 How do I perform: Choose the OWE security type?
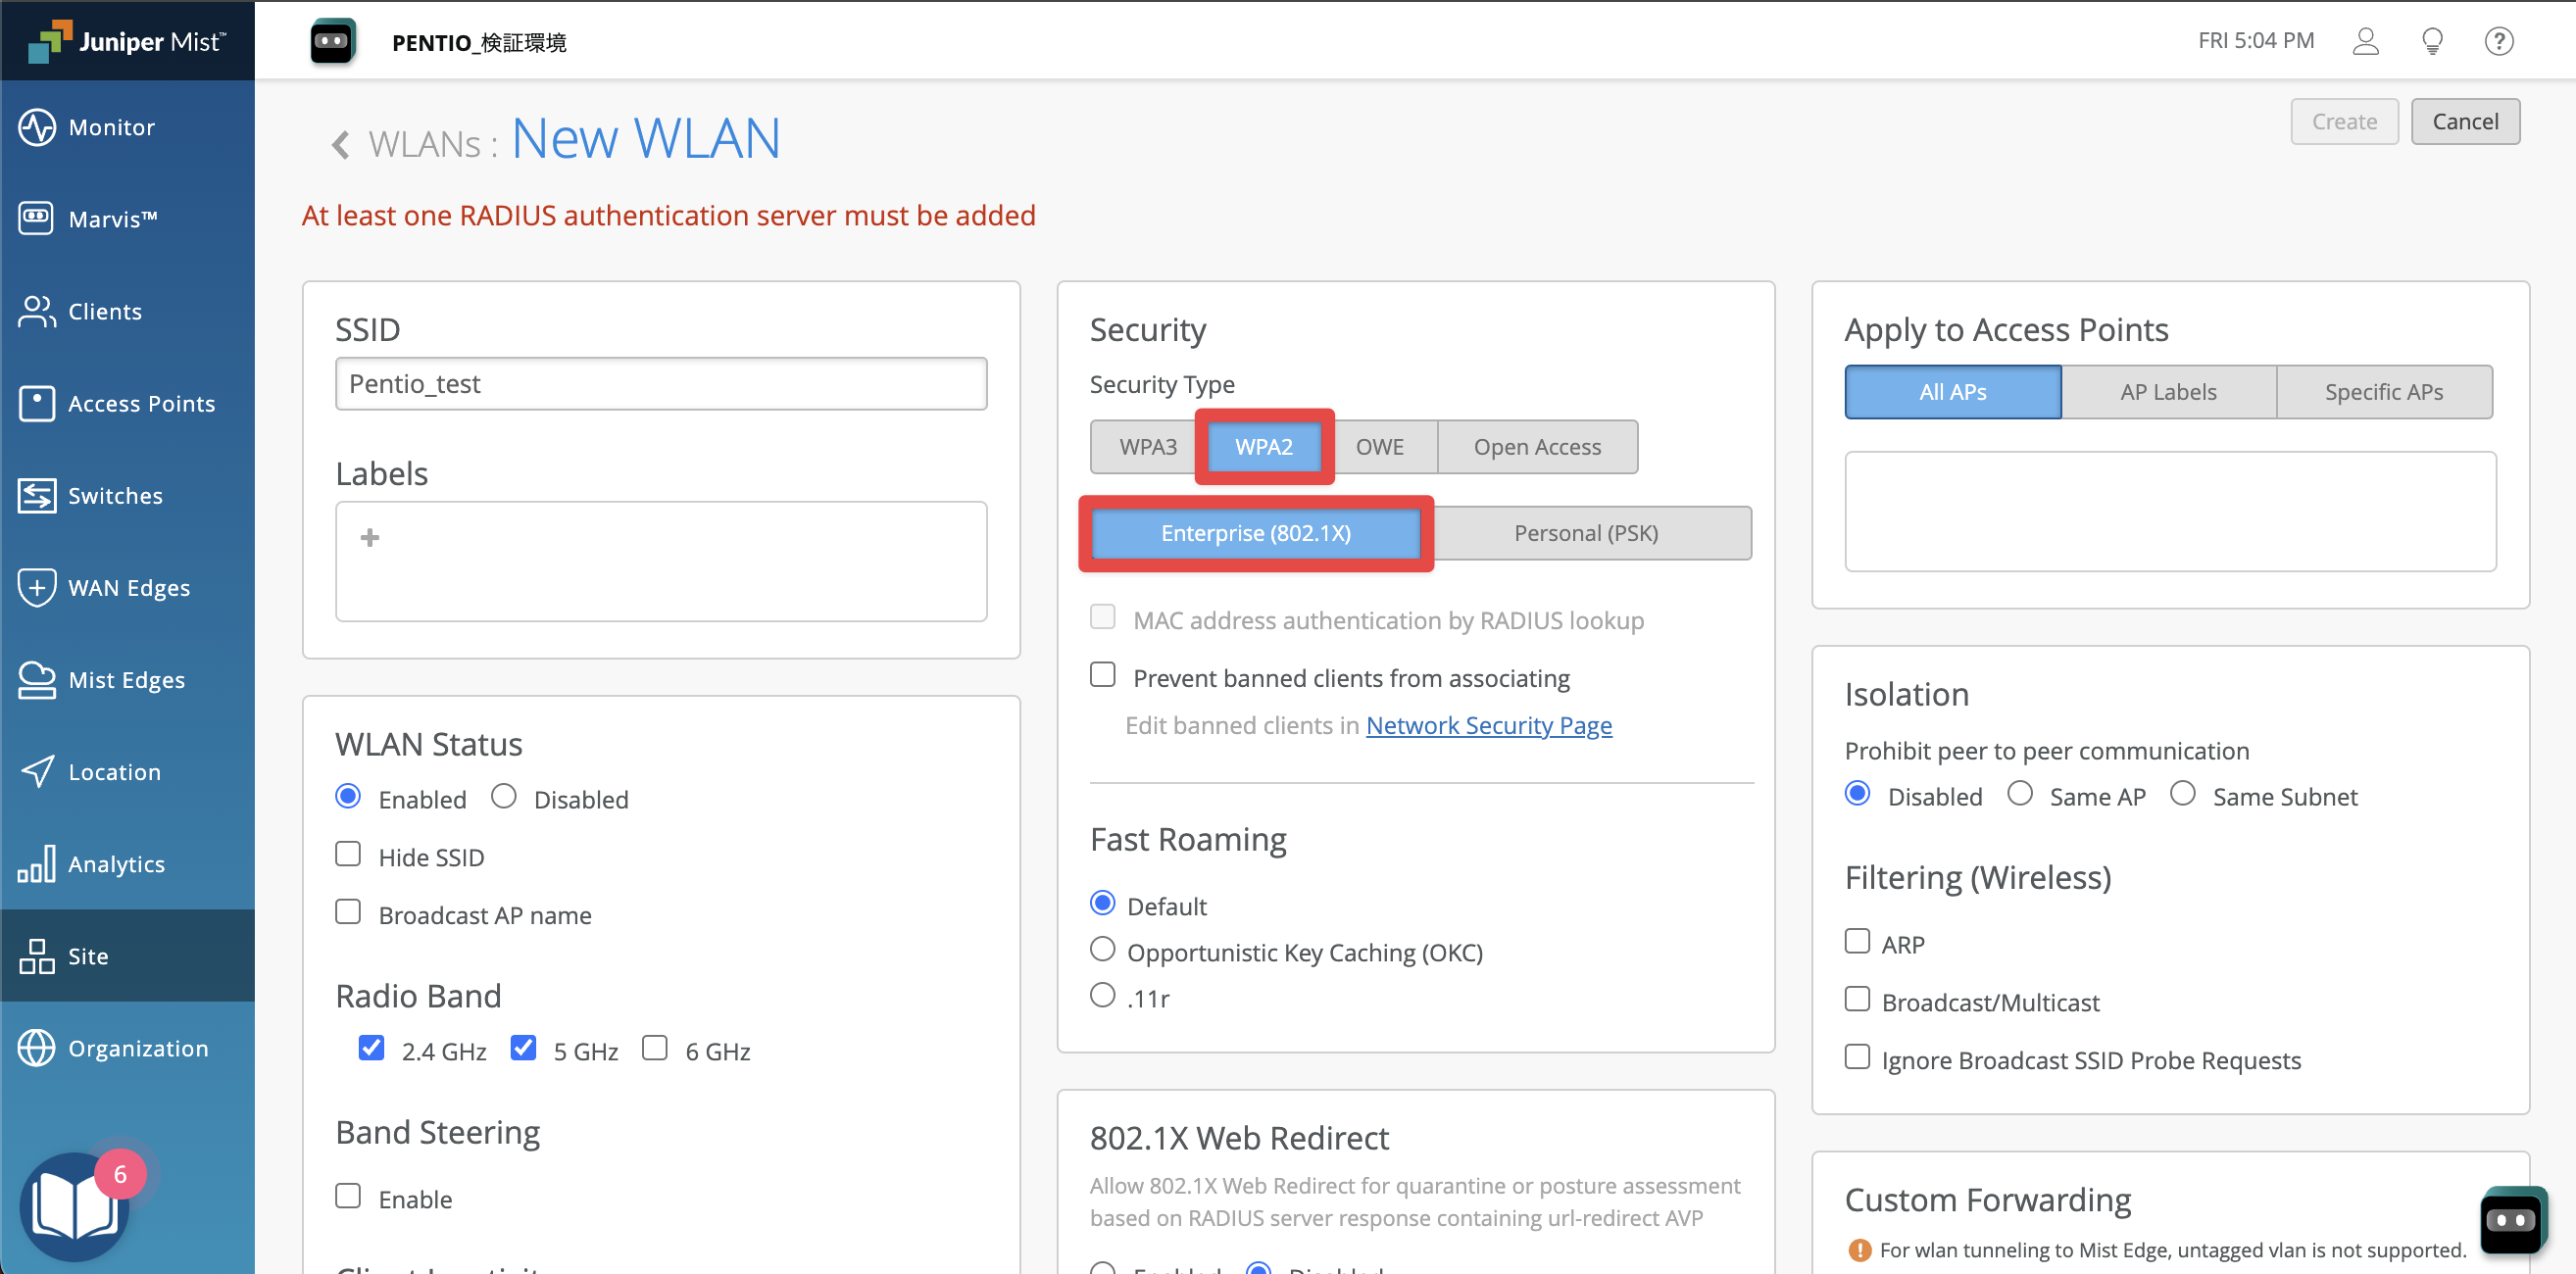click(1379, 447)
